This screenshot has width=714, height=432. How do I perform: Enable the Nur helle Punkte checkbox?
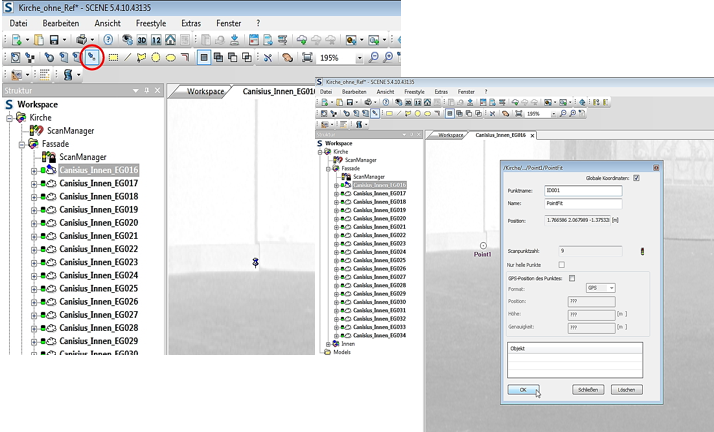[561, 264]
